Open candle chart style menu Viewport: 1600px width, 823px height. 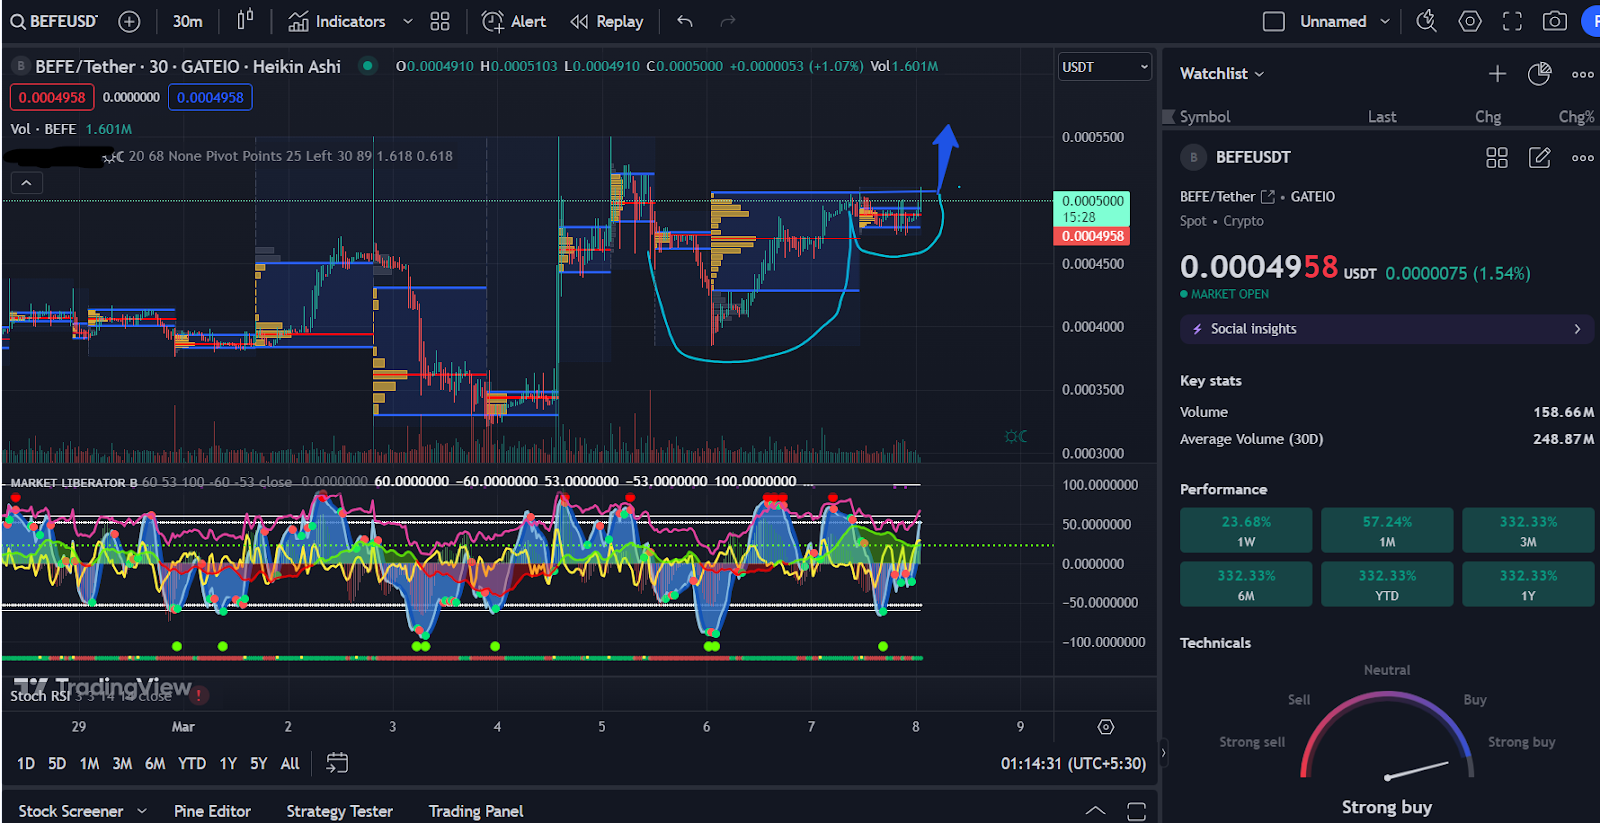pos(245,20)
